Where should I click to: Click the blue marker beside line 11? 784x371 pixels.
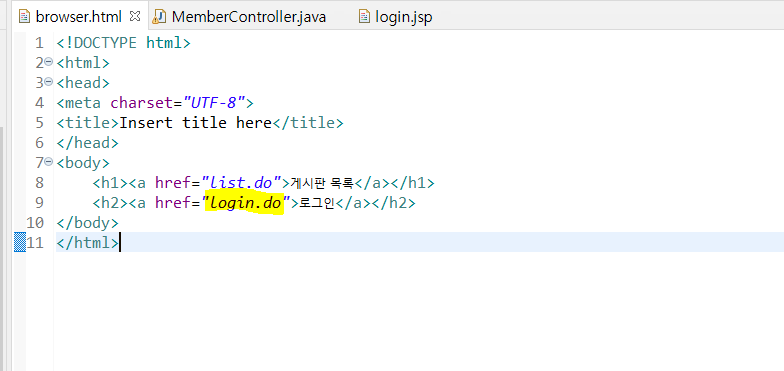coord(20,242)
